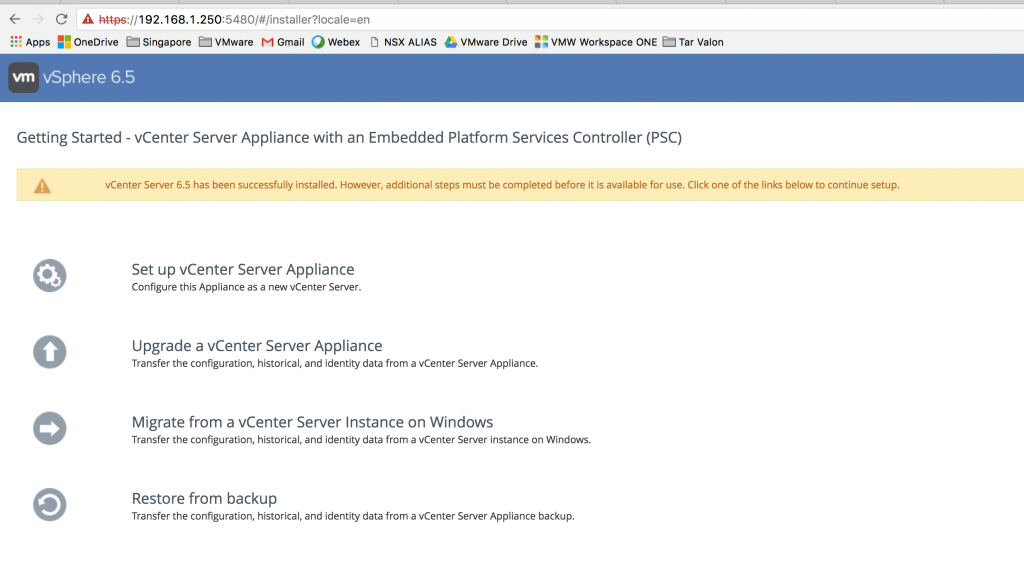Screen dimensions: 1024x581
Task: Click the browser reload button
Action: [62, 19]
